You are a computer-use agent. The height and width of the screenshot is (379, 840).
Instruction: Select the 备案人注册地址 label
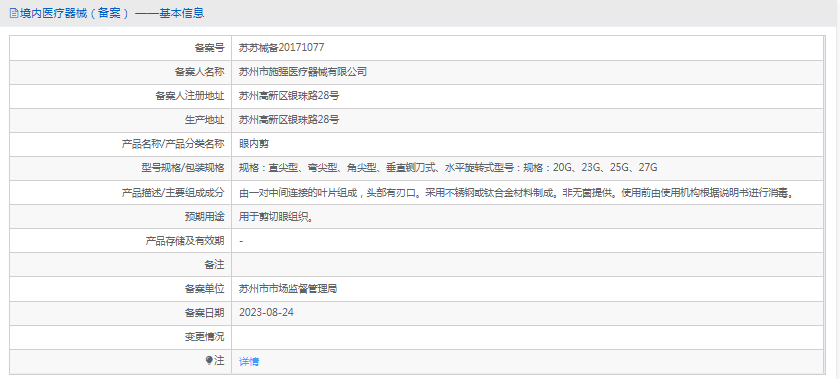(190, 96)
